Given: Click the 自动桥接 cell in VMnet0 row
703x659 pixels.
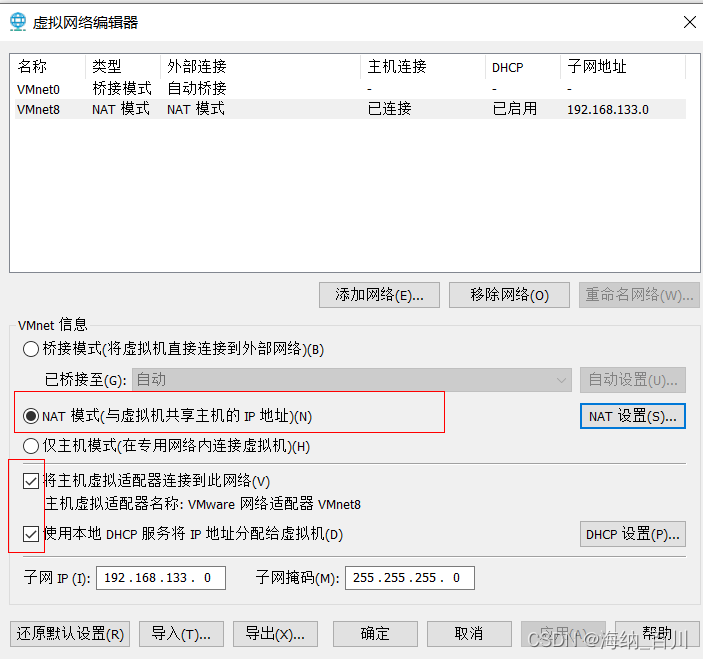Looking at the screenshot, I should coord(197,88).
